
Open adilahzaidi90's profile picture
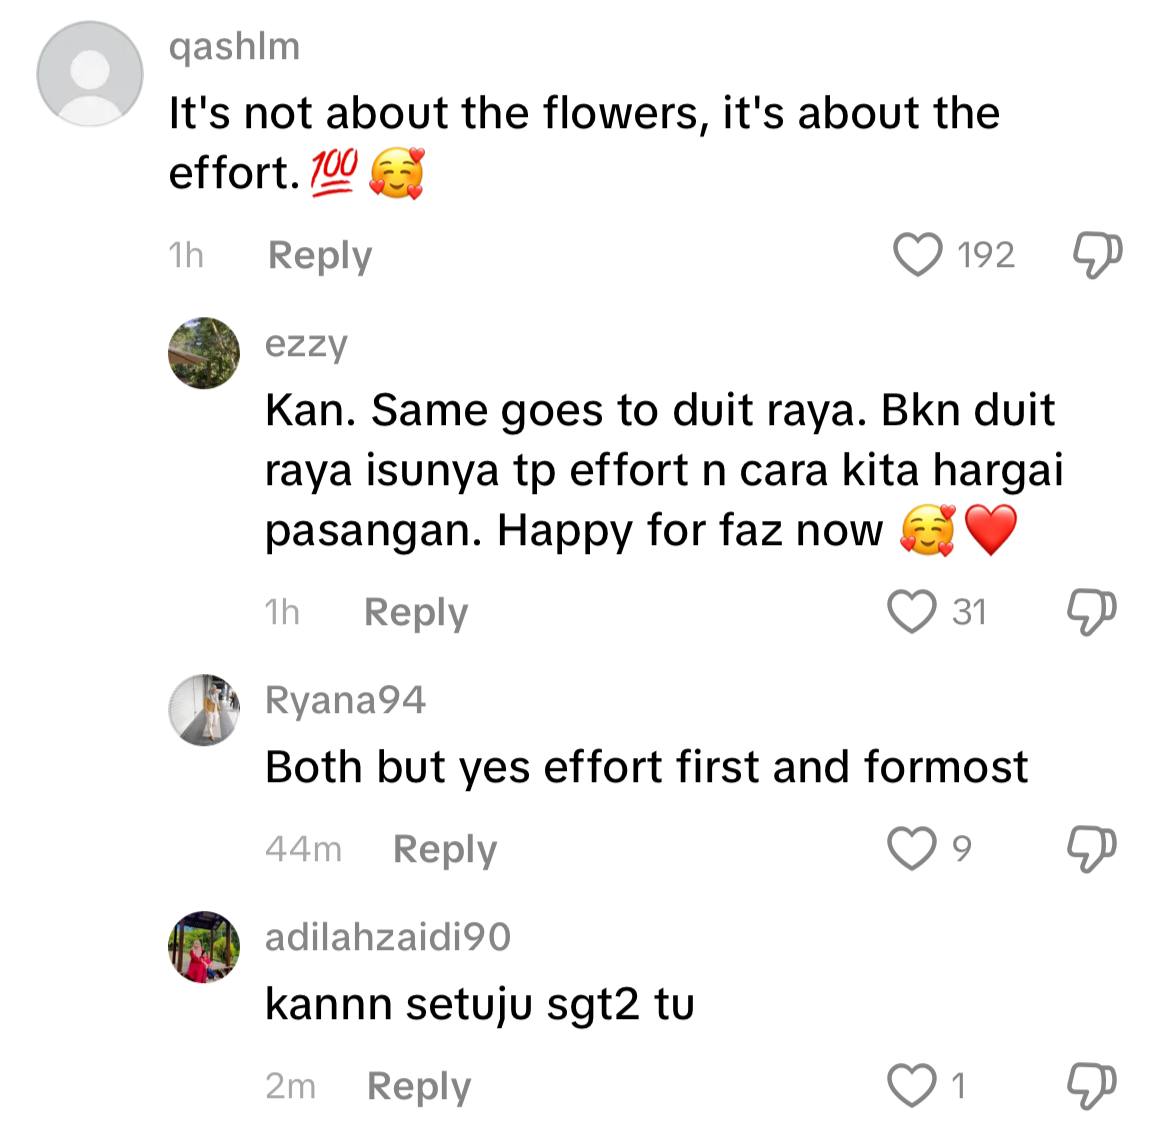[205, 946]
